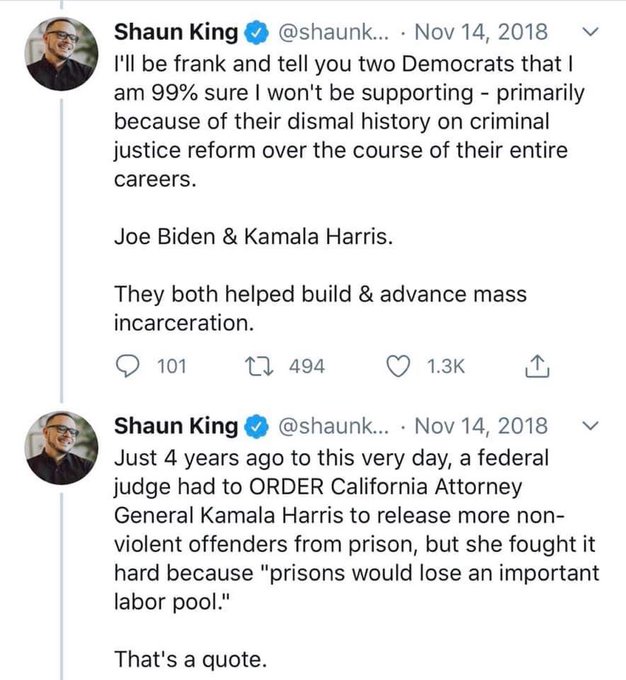Open Shaun King's name on the second tweet
The image size is (626, 680).
pyautogui.click(x=176, y=426)
